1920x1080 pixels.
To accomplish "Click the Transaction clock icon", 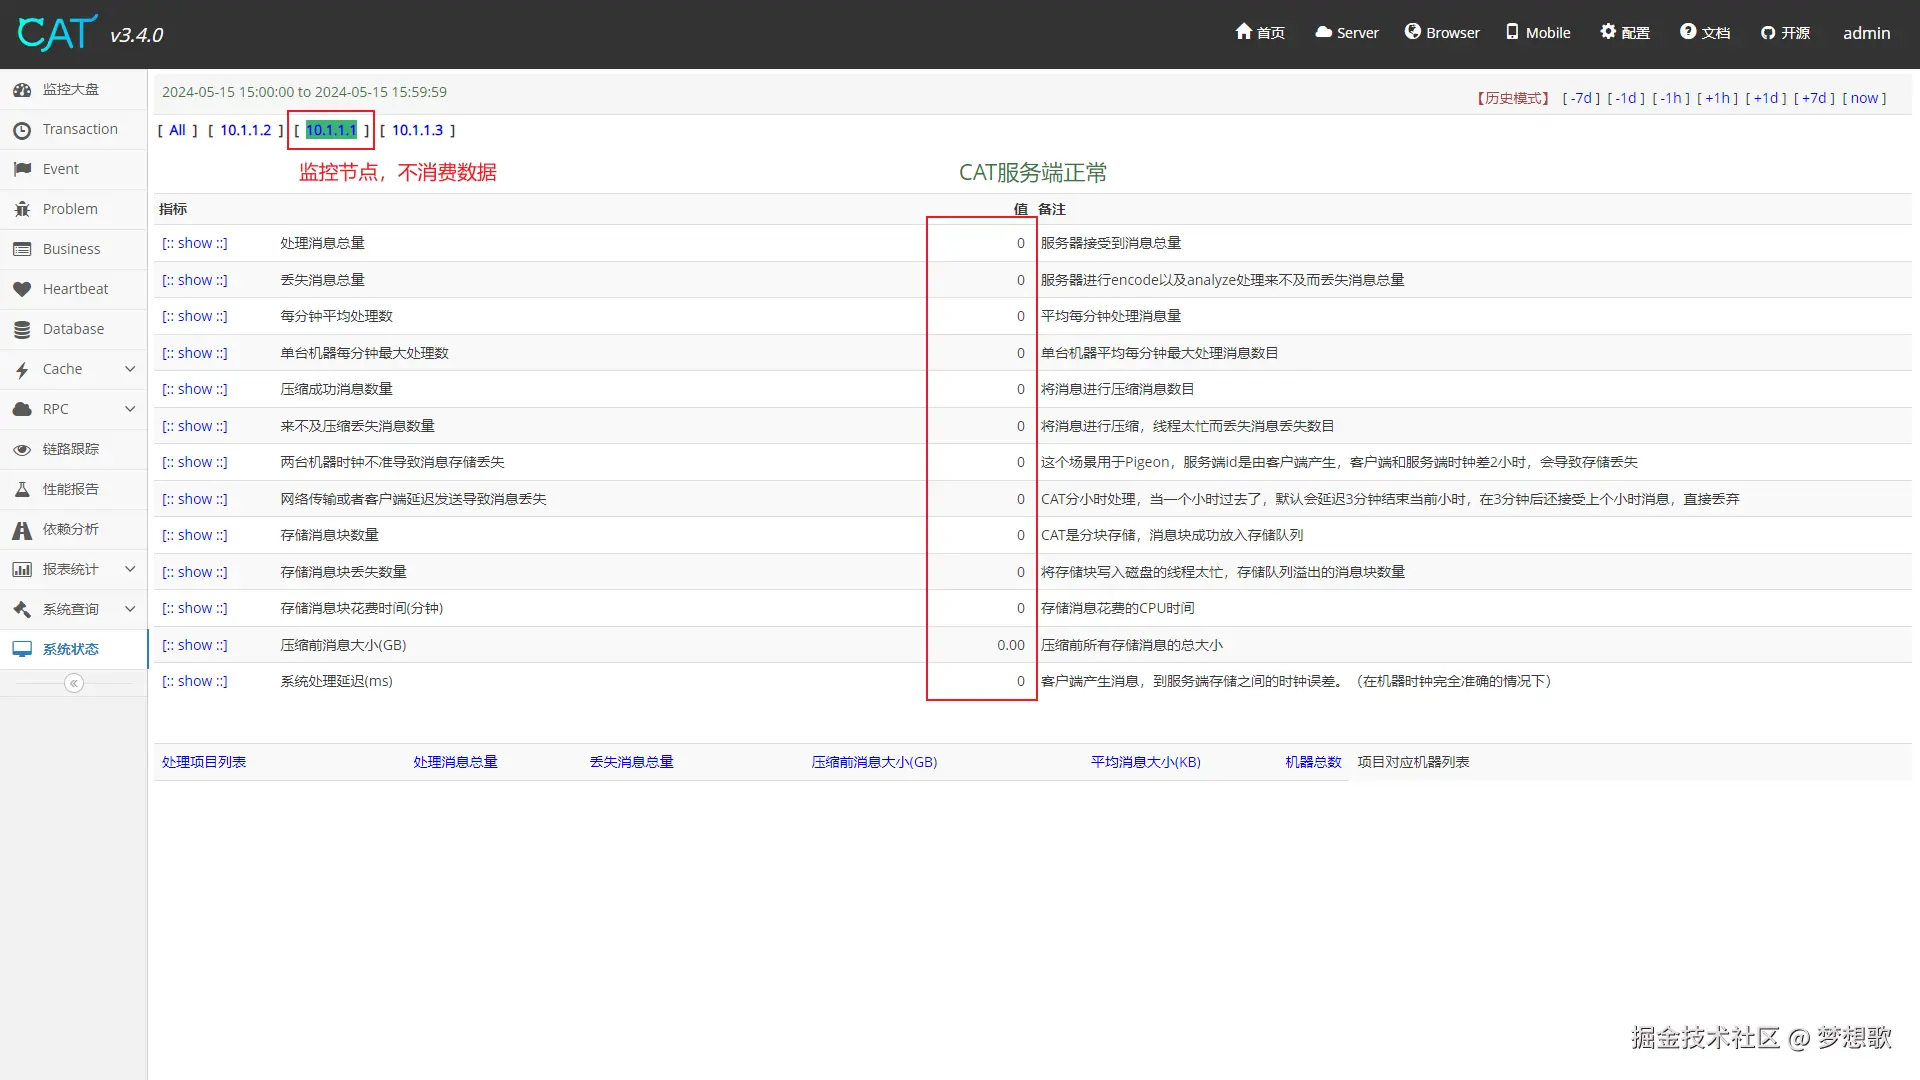I will [22, 130].
